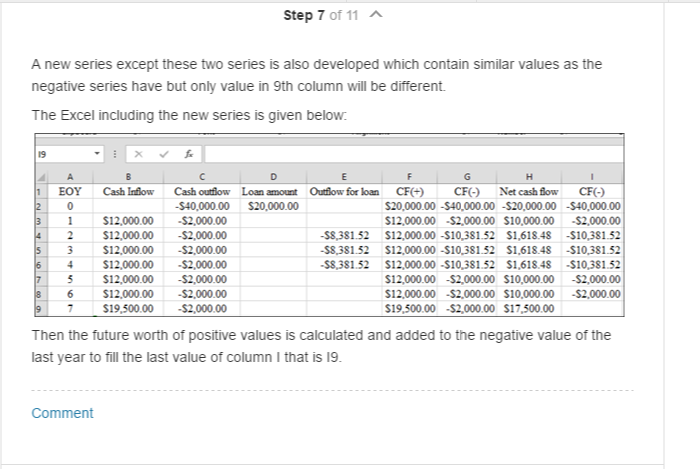Click the EOY value 0 cell
The width and height of the screenshot is (700, 469).
pos(70,206)
